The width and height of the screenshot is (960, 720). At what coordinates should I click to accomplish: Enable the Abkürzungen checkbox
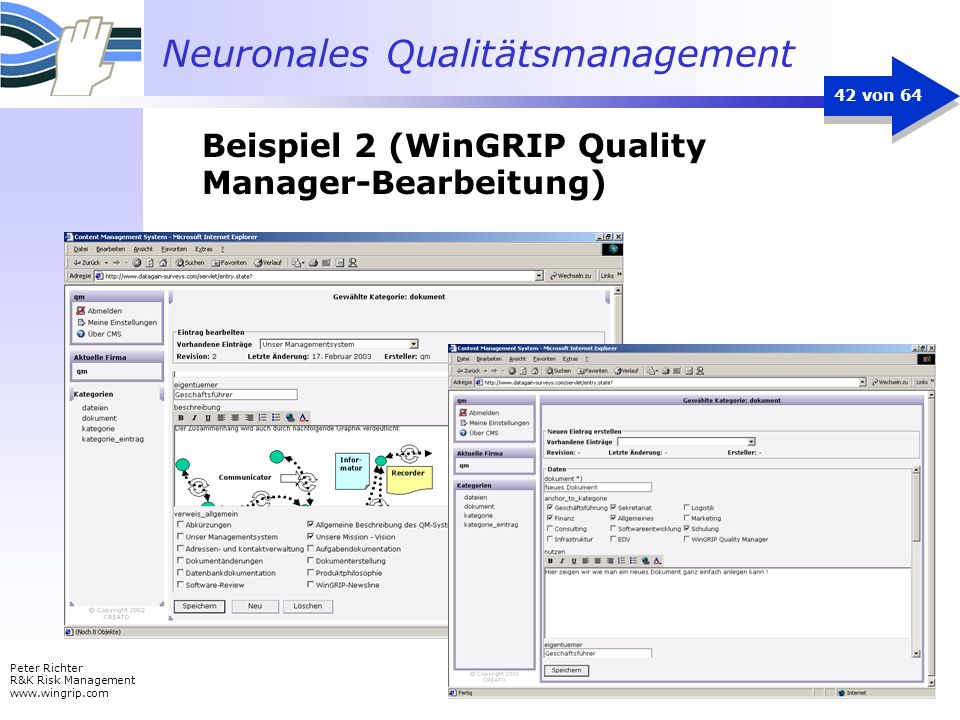click(x=180, y=525)
